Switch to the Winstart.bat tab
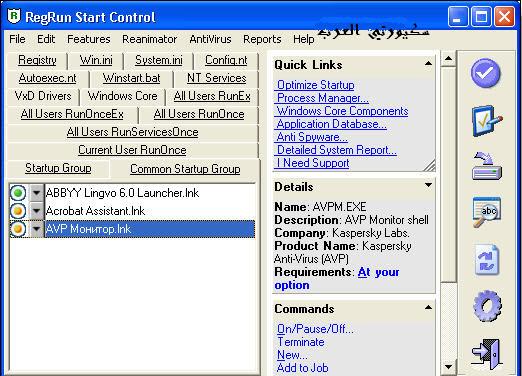This screenshot has width=522, height=376. (x=131, y=78)
